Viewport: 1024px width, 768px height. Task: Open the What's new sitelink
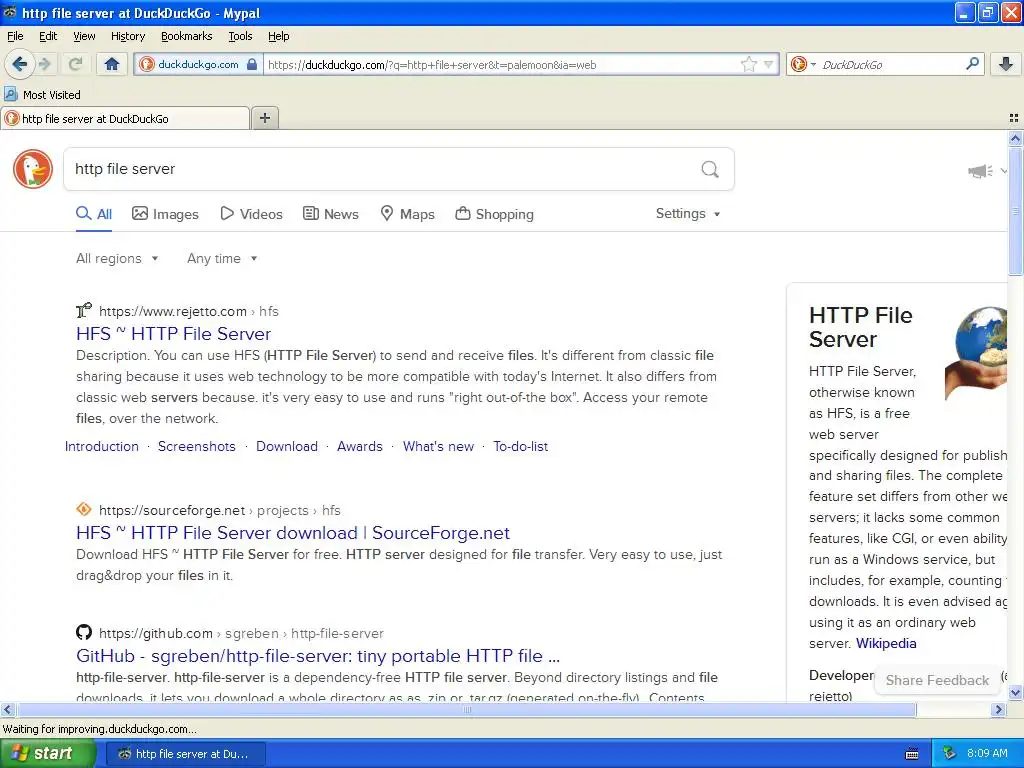pos(438,447)
